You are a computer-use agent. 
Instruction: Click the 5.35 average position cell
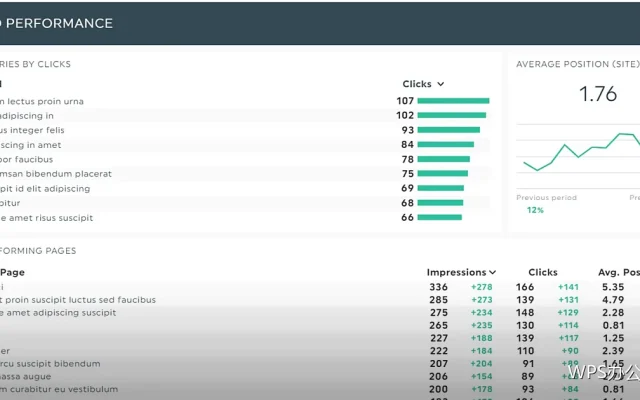coord(613,287)
